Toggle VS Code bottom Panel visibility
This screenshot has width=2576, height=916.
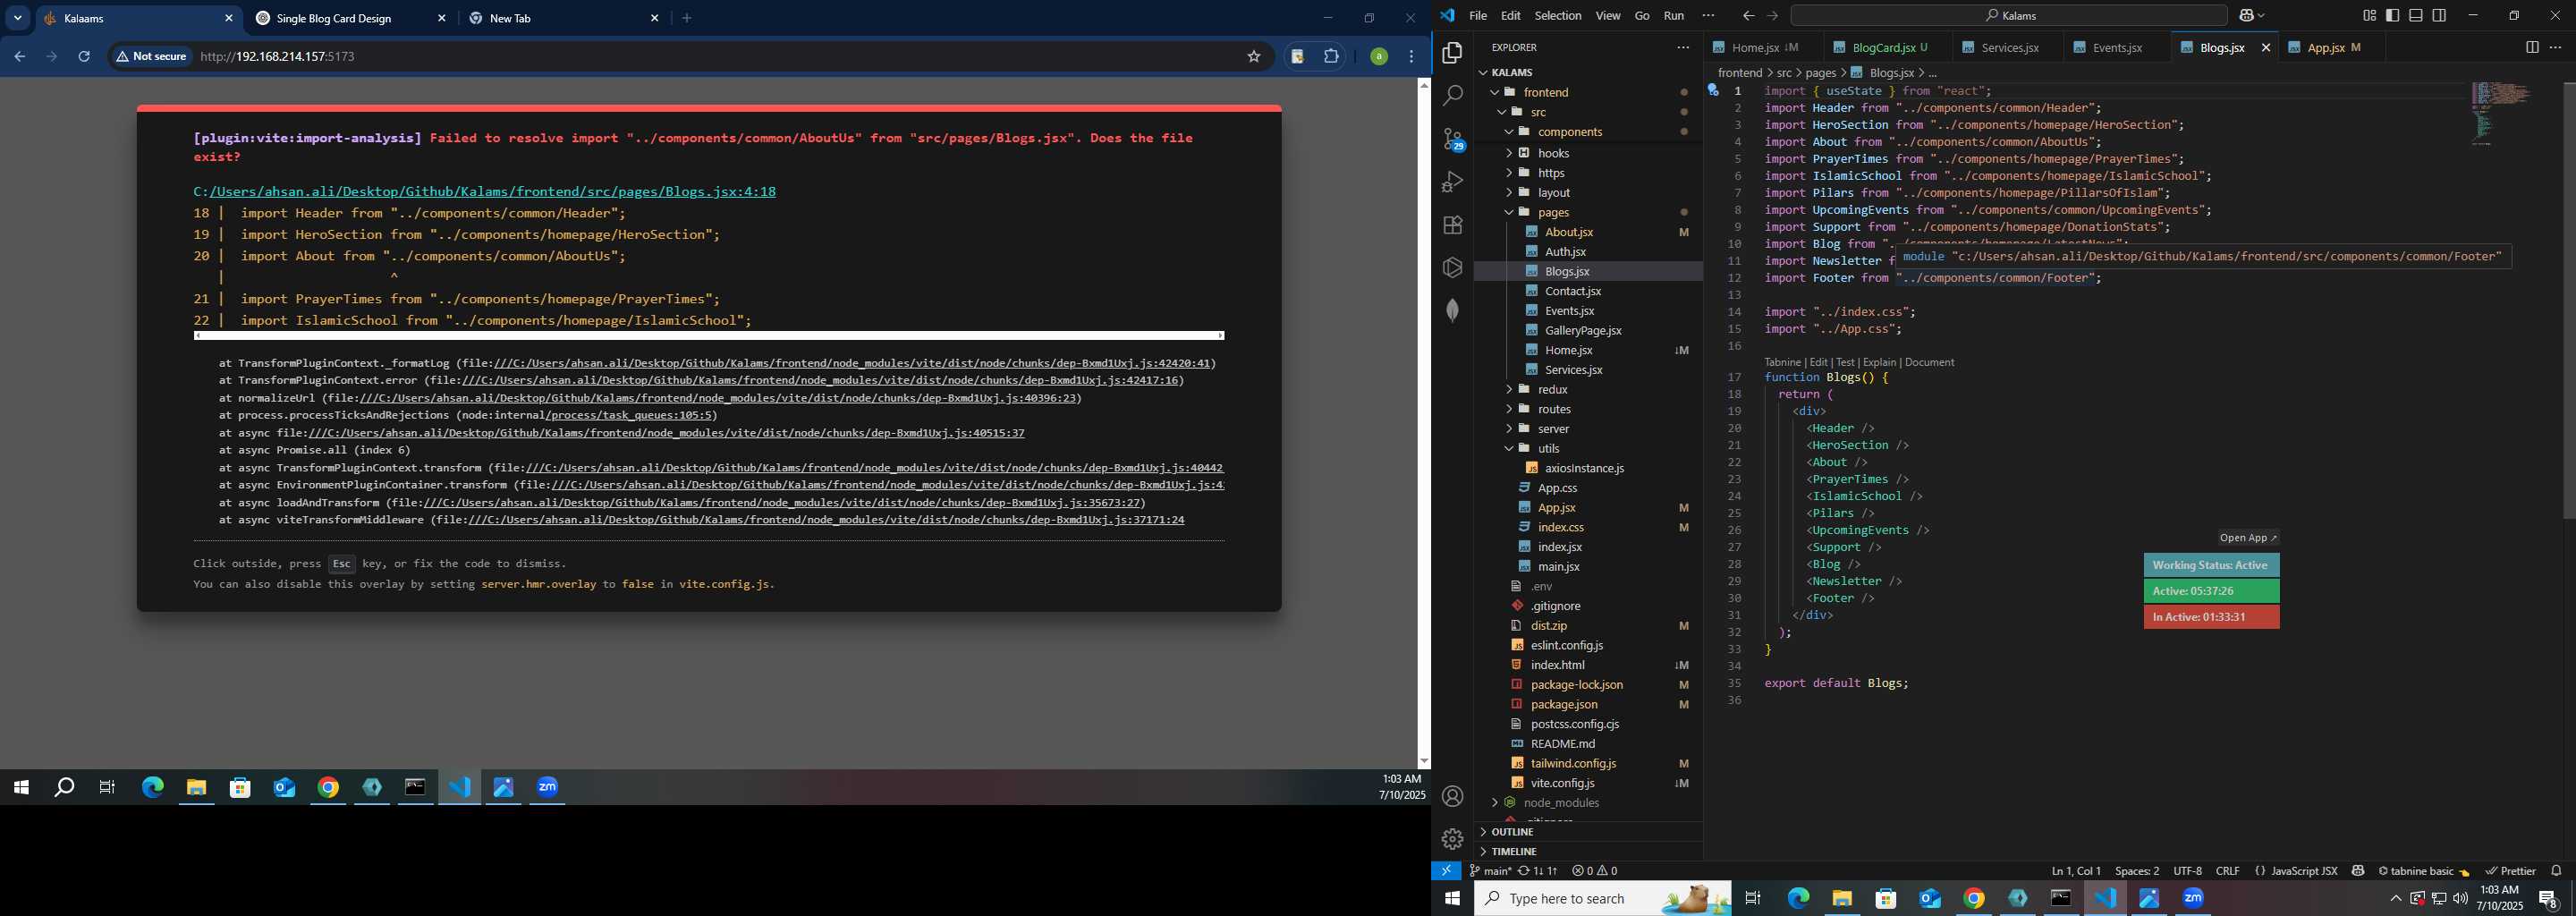point(2415,15)
